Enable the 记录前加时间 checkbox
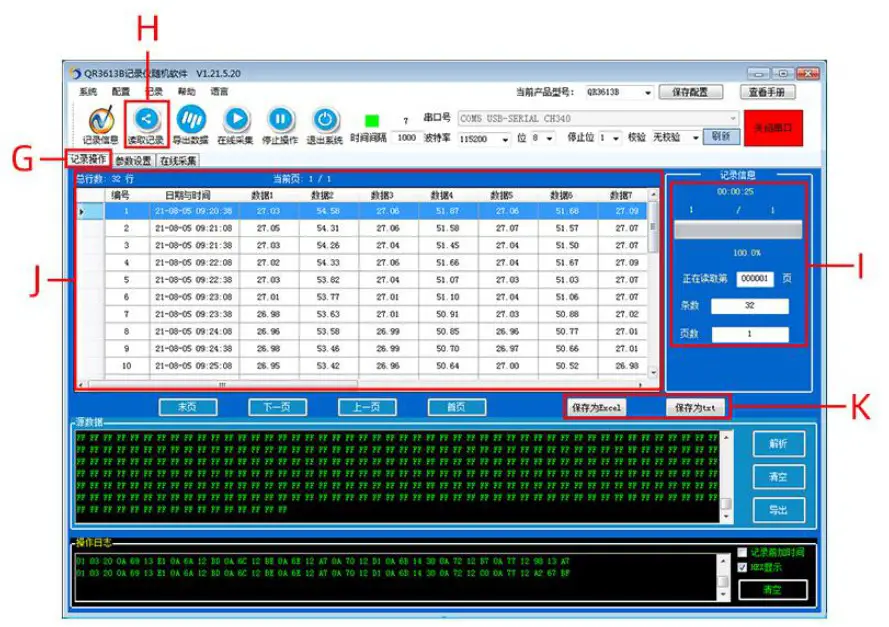Image resolution: width=889 pixels, height=627 pixels. coord(742,552)
